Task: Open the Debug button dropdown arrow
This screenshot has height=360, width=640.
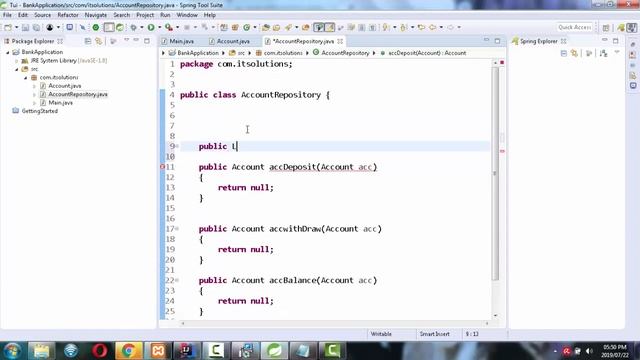Action: pos(142,27)
